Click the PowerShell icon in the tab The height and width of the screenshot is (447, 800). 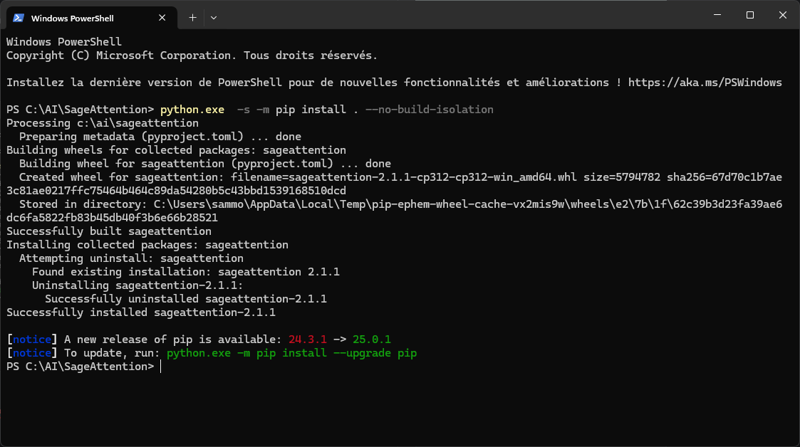[x=18, y=18]
